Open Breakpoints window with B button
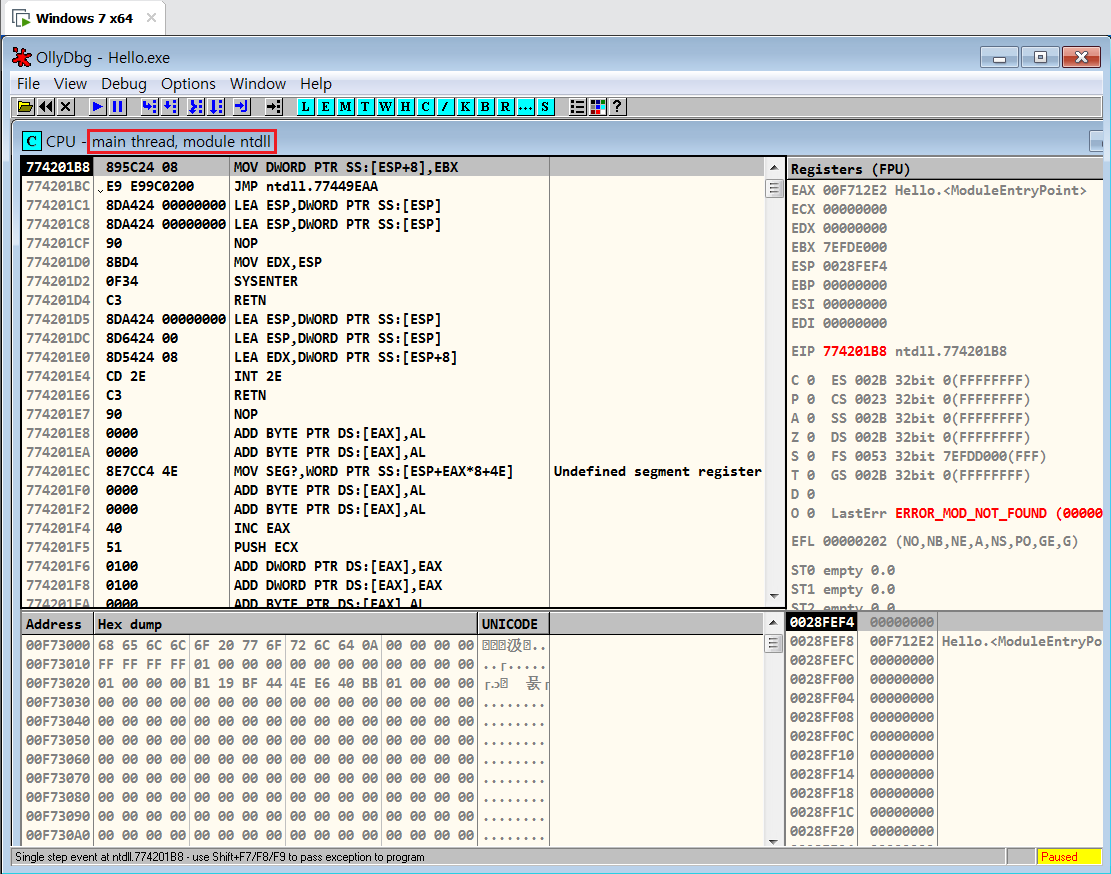 point(485,107)
